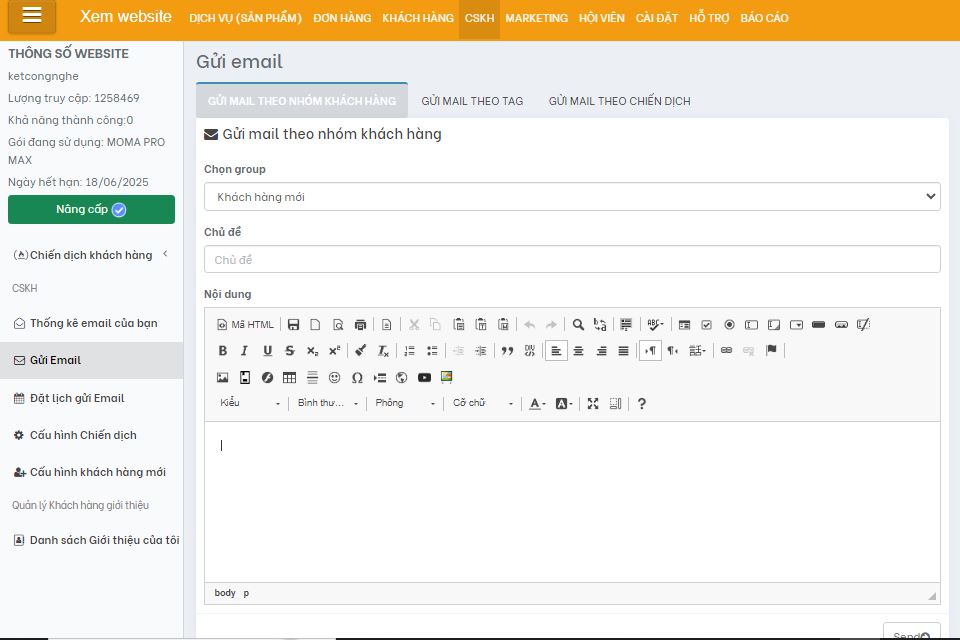The width and height of the screenshot is (960, 640).
Task: Insert a table in the editor
Action: click(289, 378)
